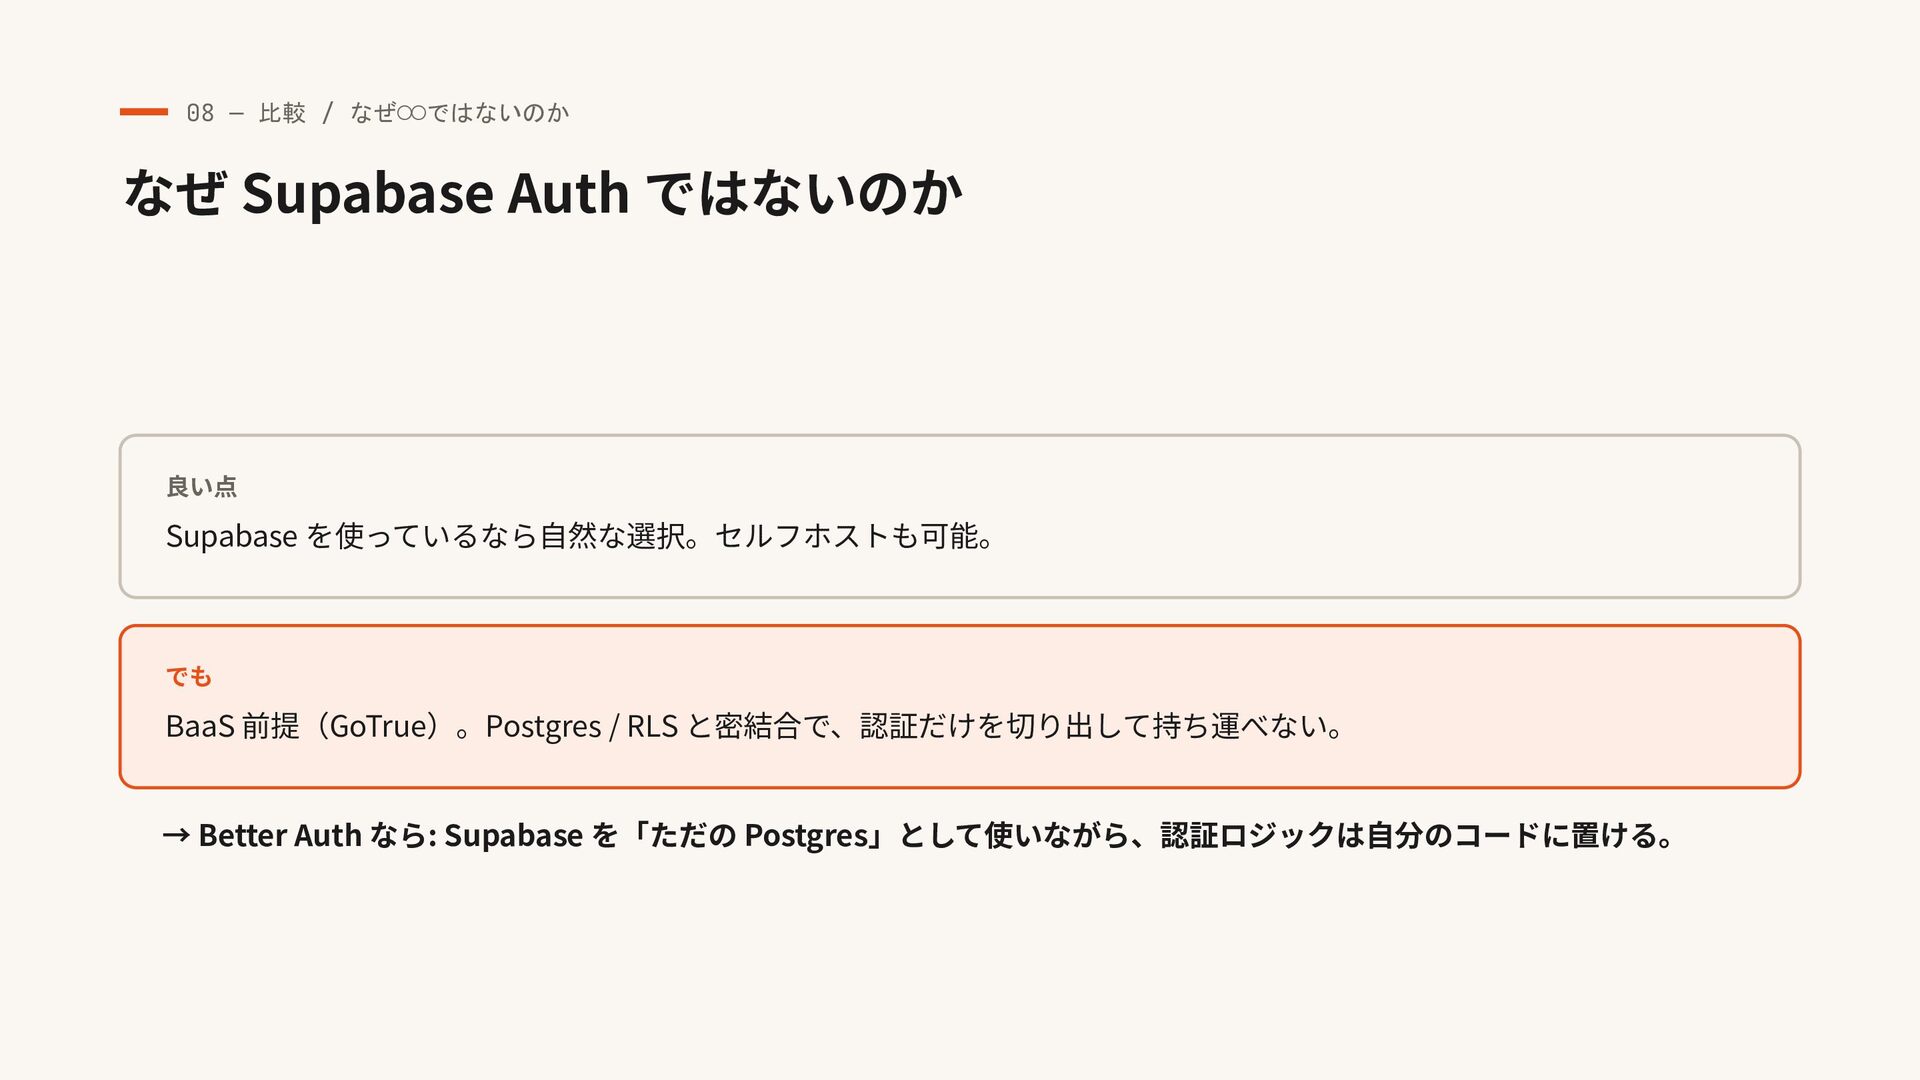Click the slide number 08
Image resolution: width=1920 pixels, height=1080 pixels.
(x=200, y=113)
